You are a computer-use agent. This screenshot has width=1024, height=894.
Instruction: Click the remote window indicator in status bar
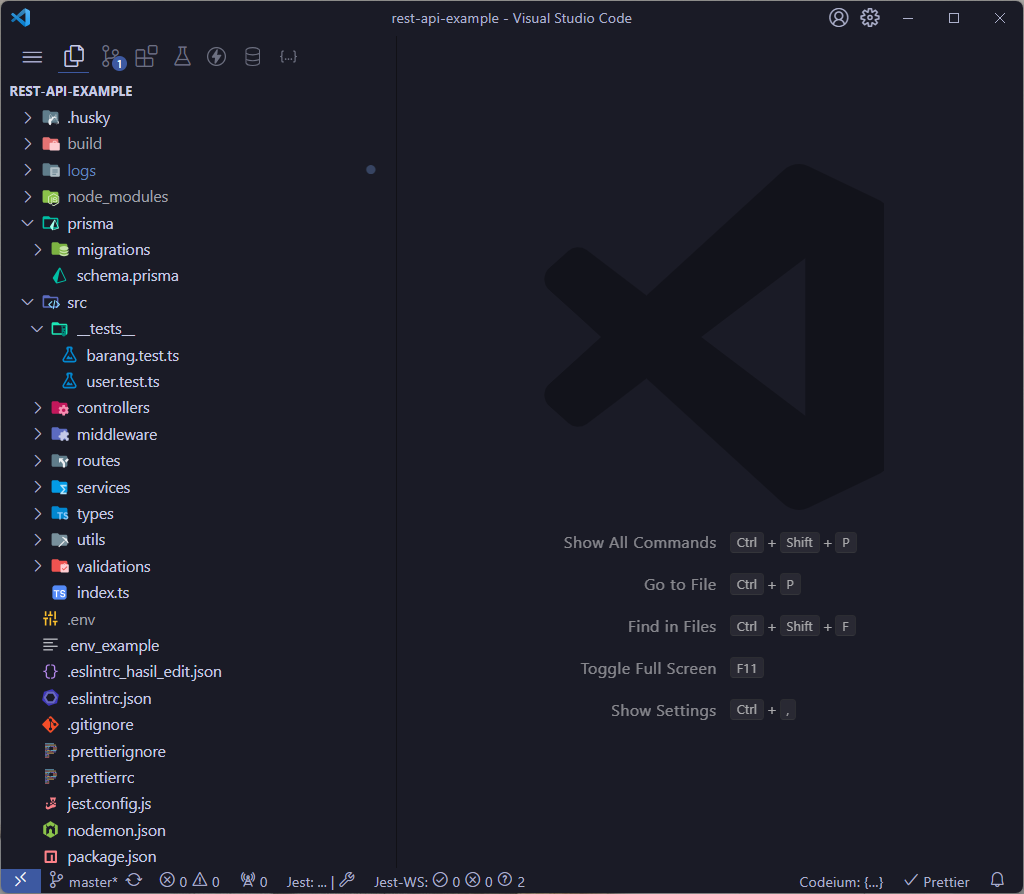click(21, 881)
